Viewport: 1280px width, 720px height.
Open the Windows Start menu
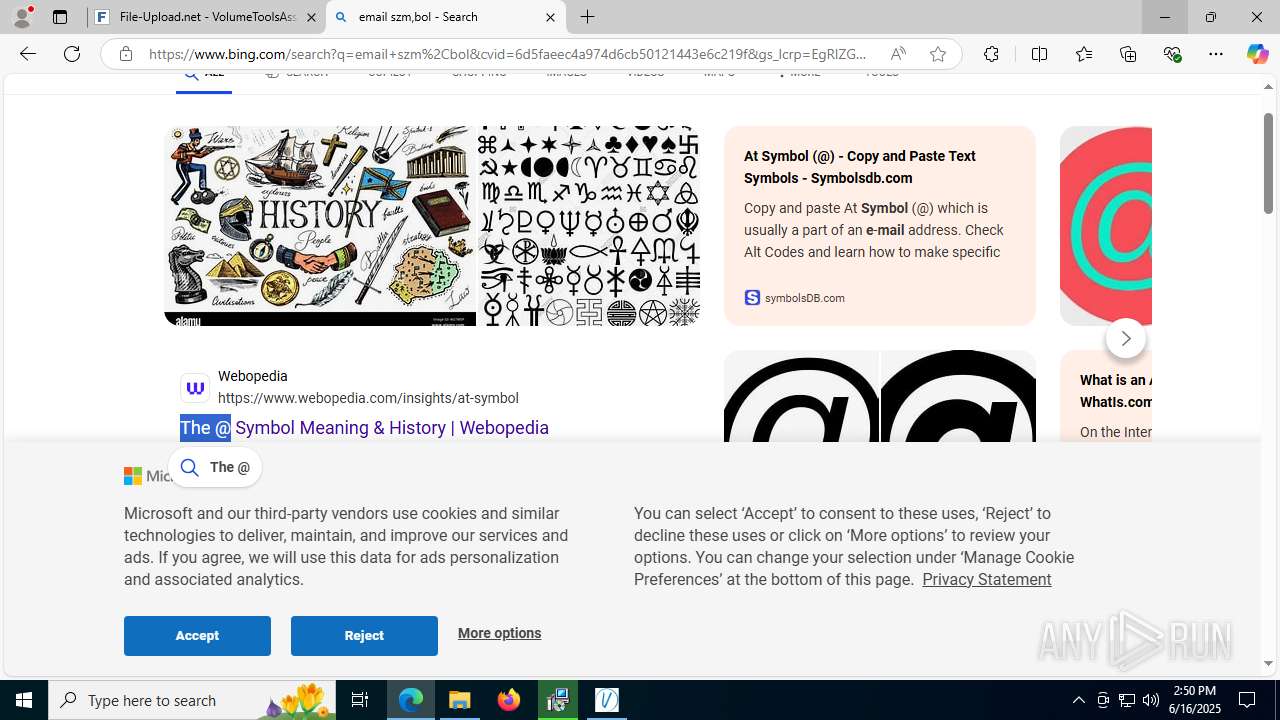pos(24,700)
